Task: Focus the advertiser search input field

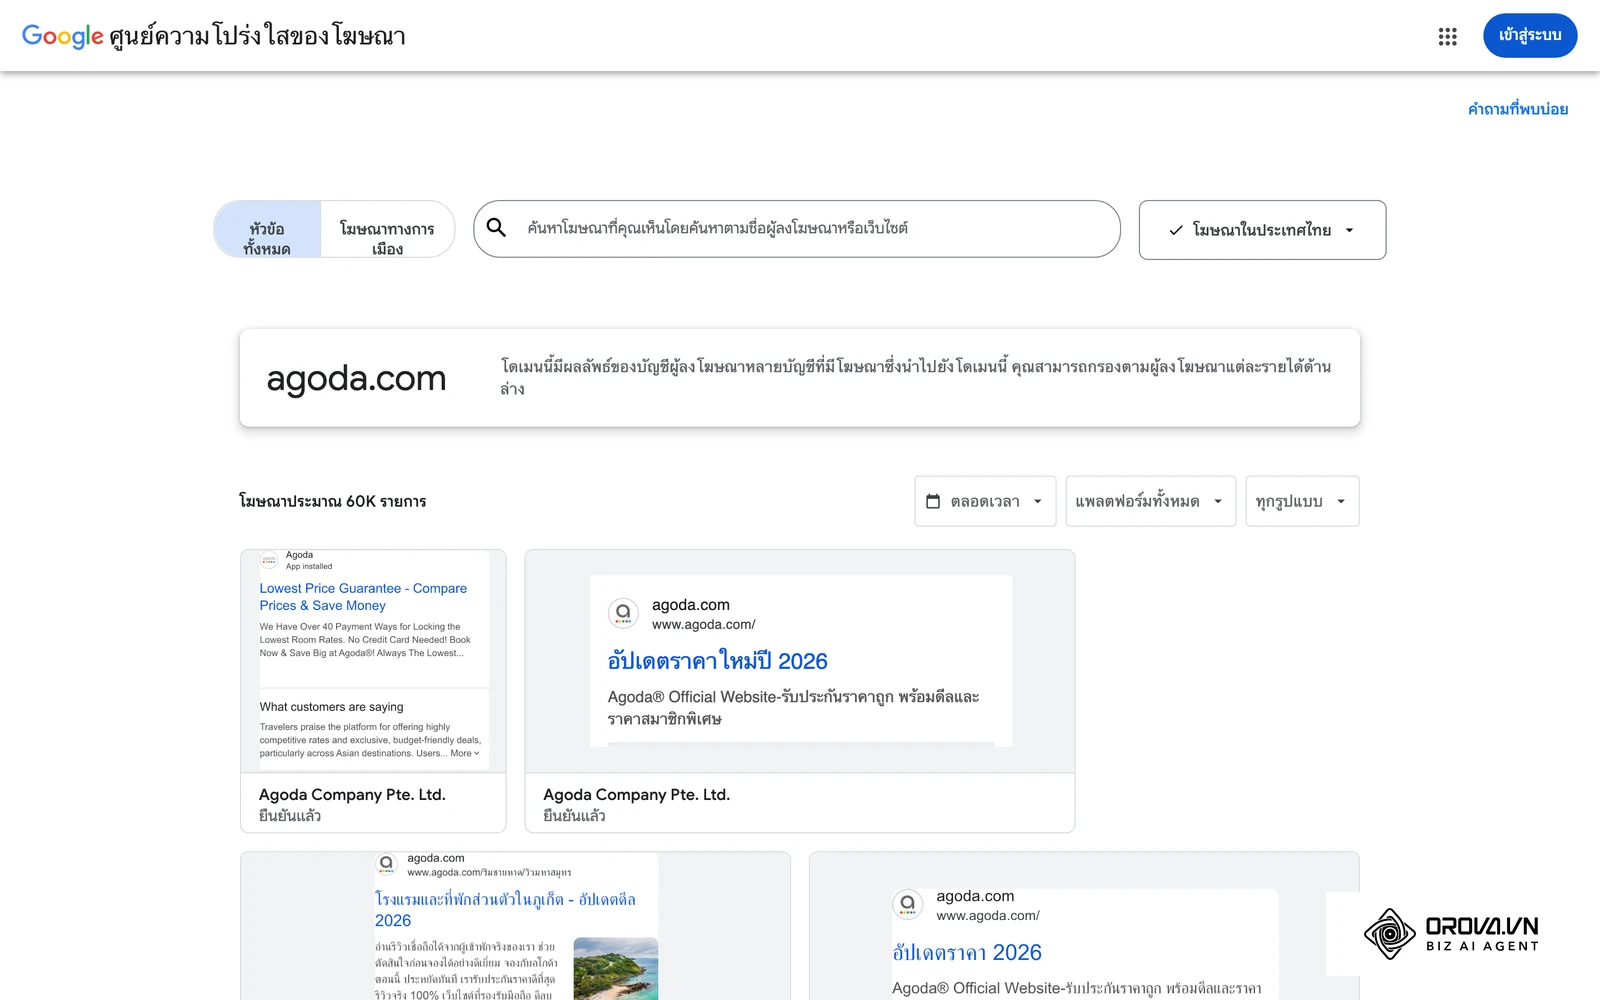Action: 797,229
